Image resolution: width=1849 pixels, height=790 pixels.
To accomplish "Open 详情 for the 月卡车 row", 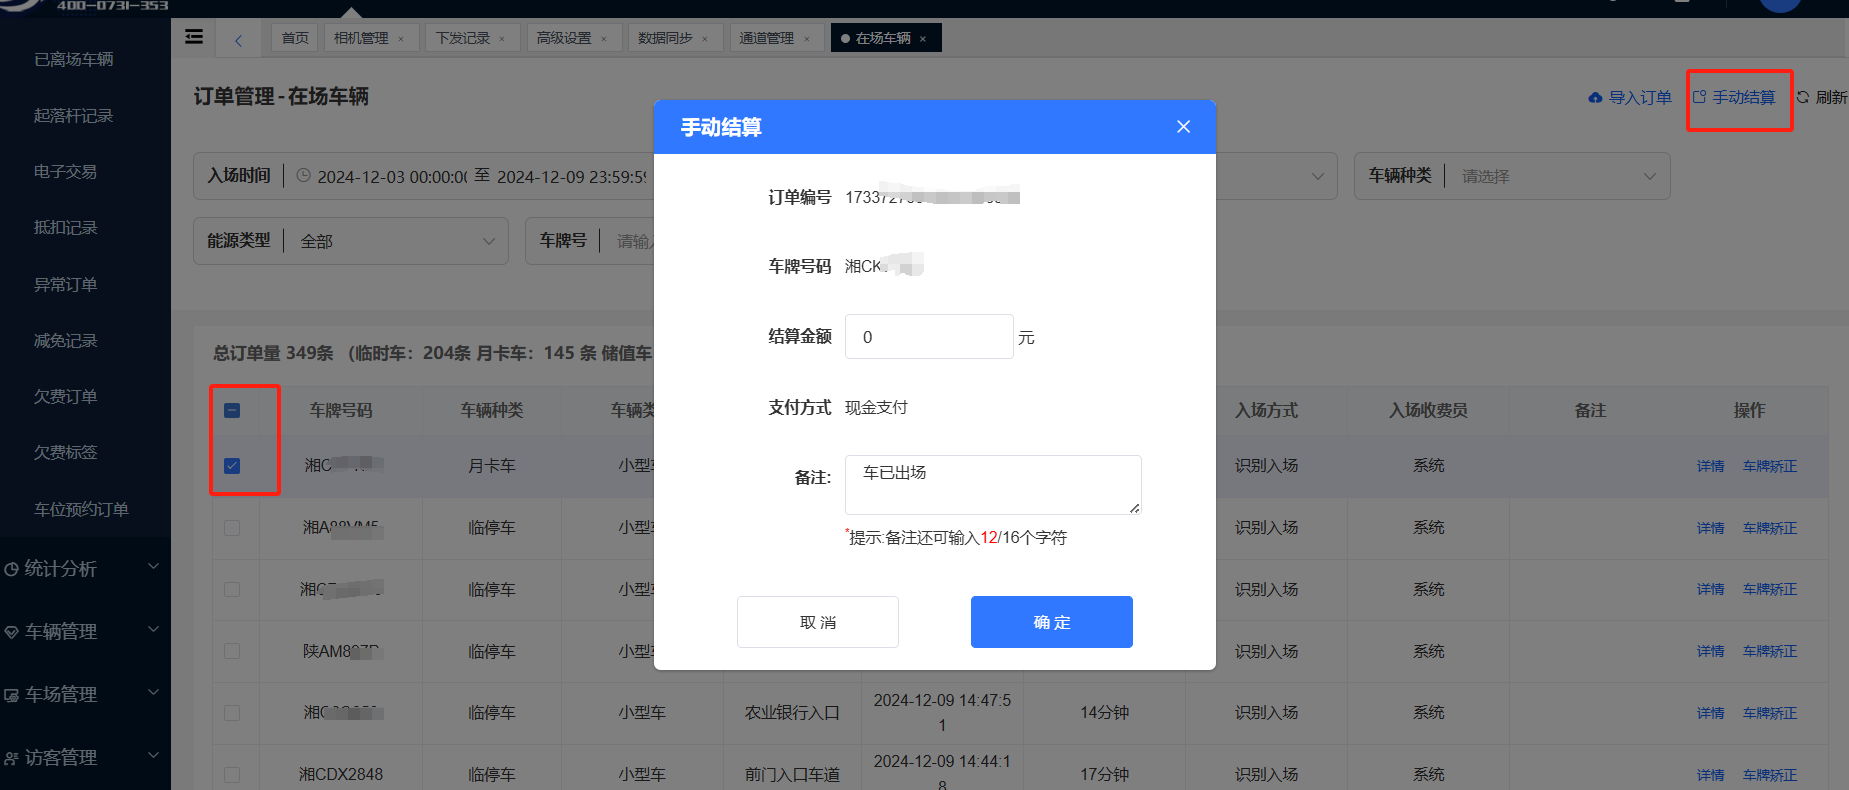I will 1711,466.
